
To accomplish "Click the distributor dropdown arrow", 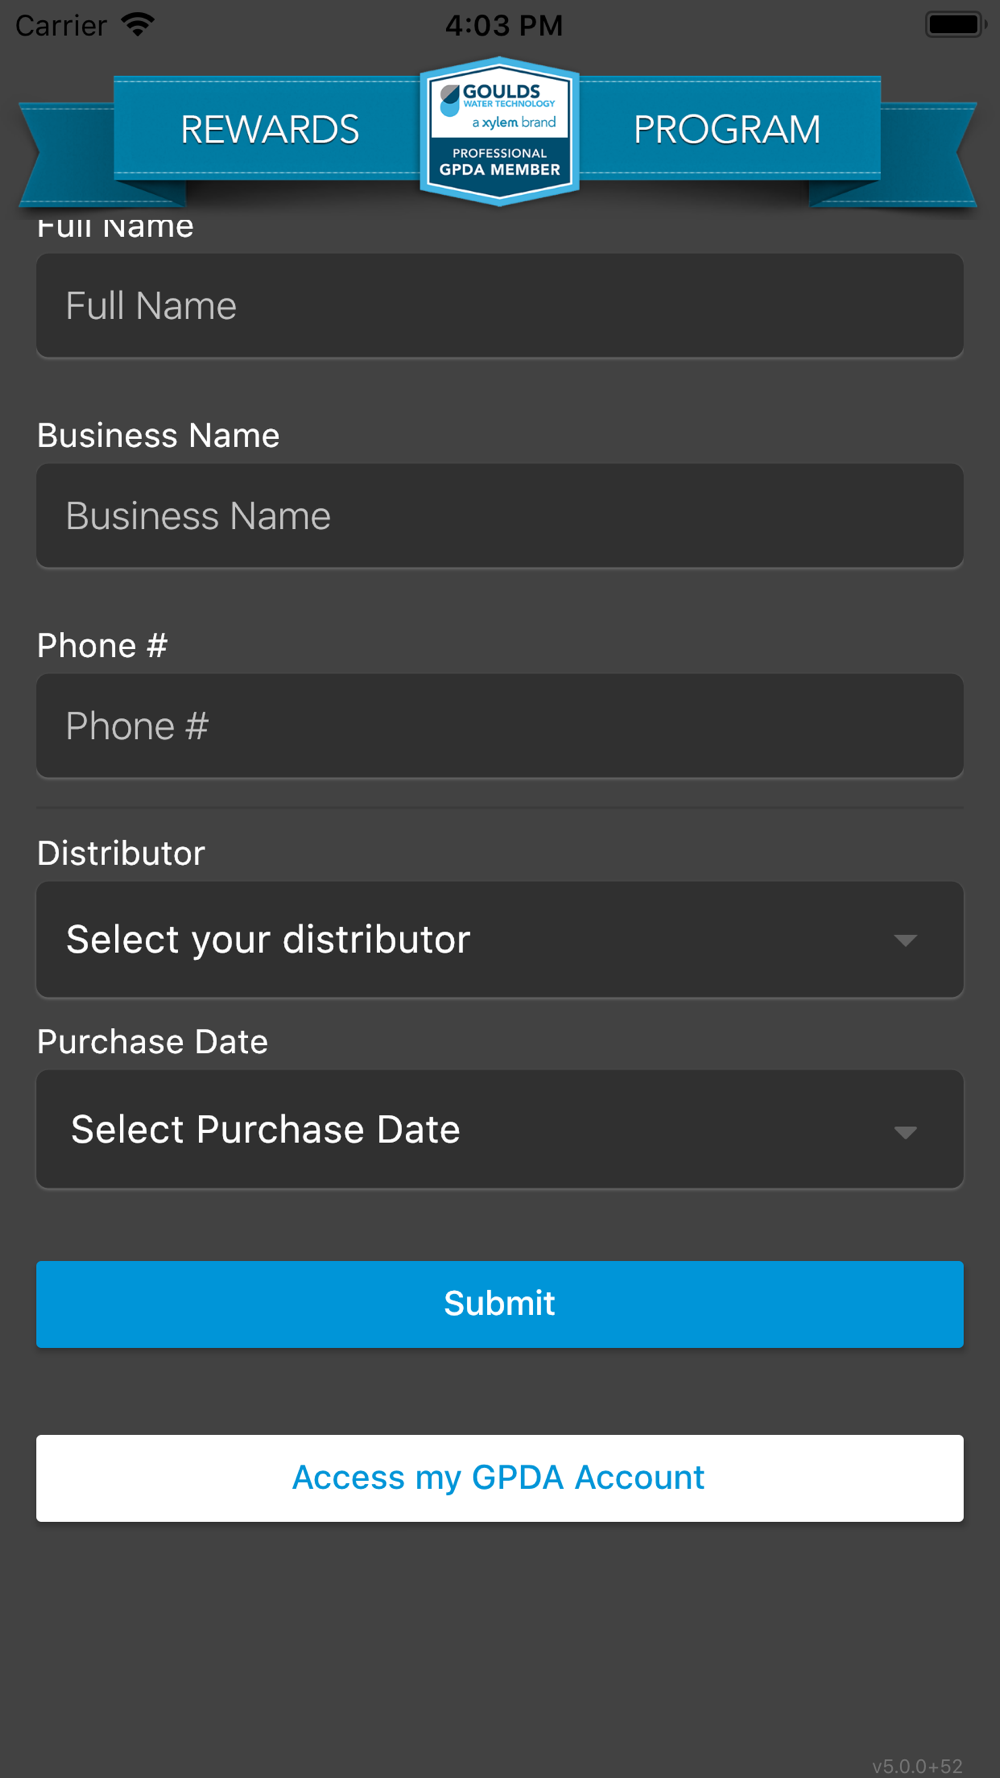I will [905, 940].
